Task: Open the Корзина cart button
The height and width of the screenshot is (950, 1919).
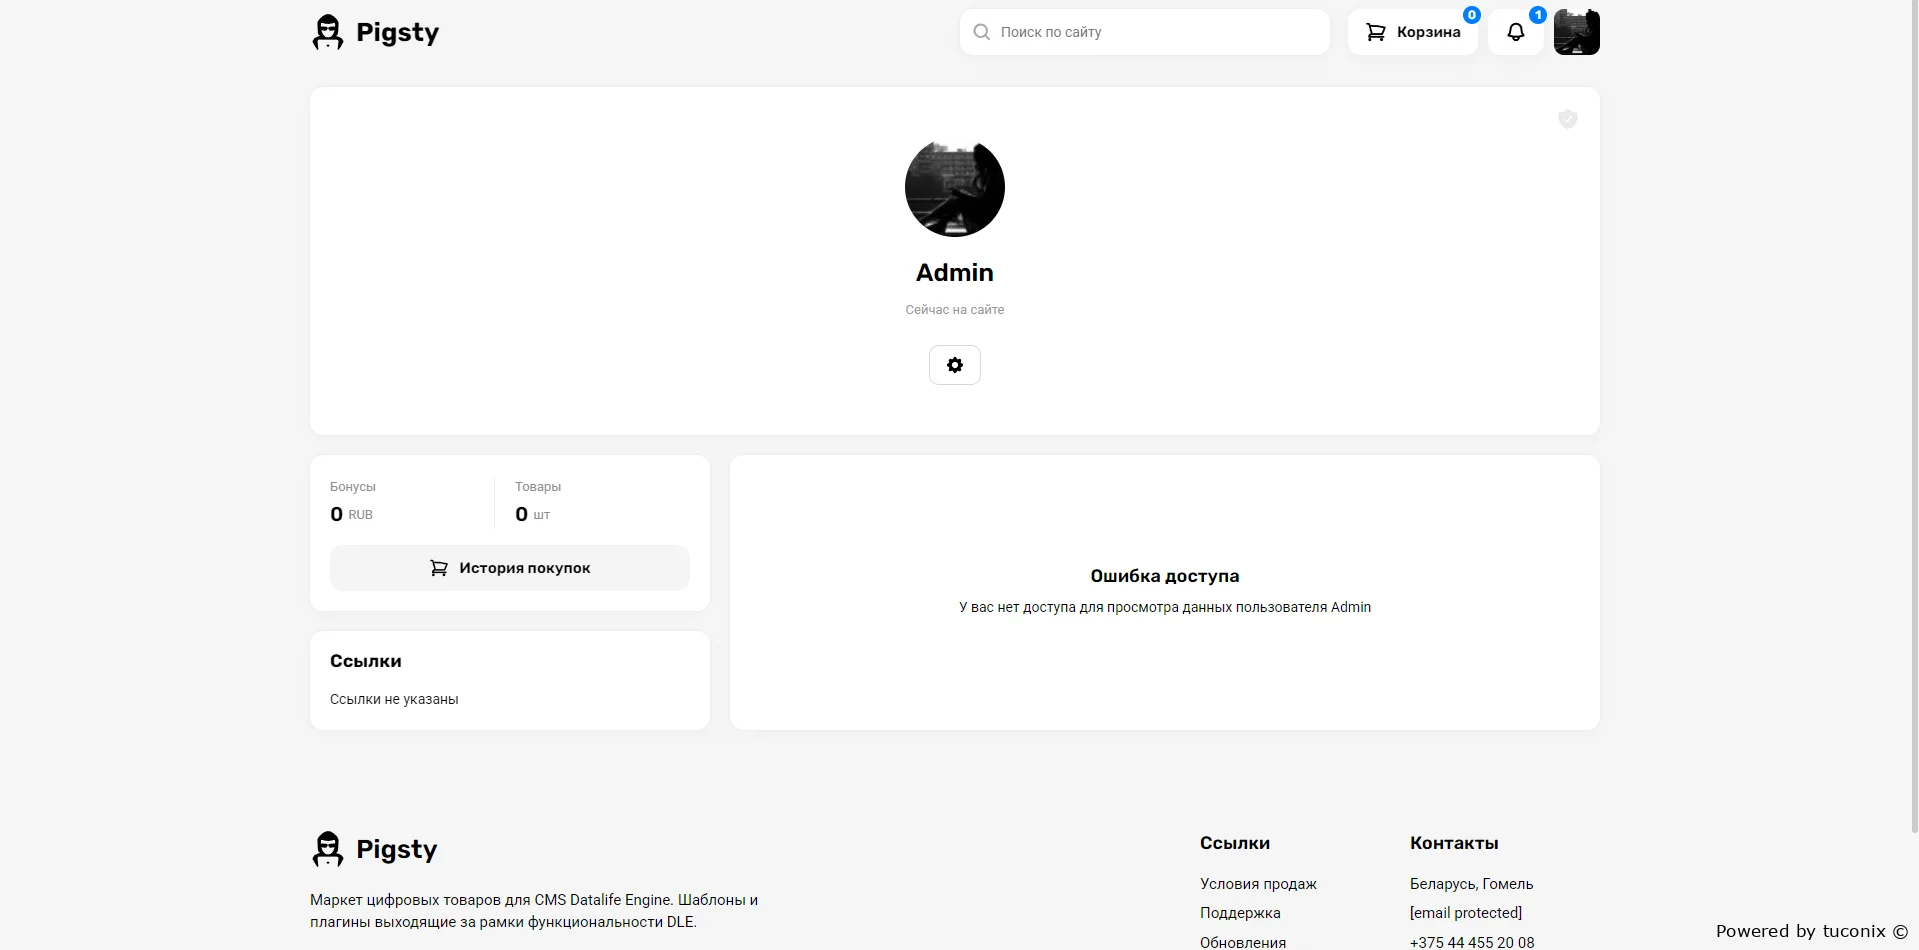Action: (x=1413, y=32)
